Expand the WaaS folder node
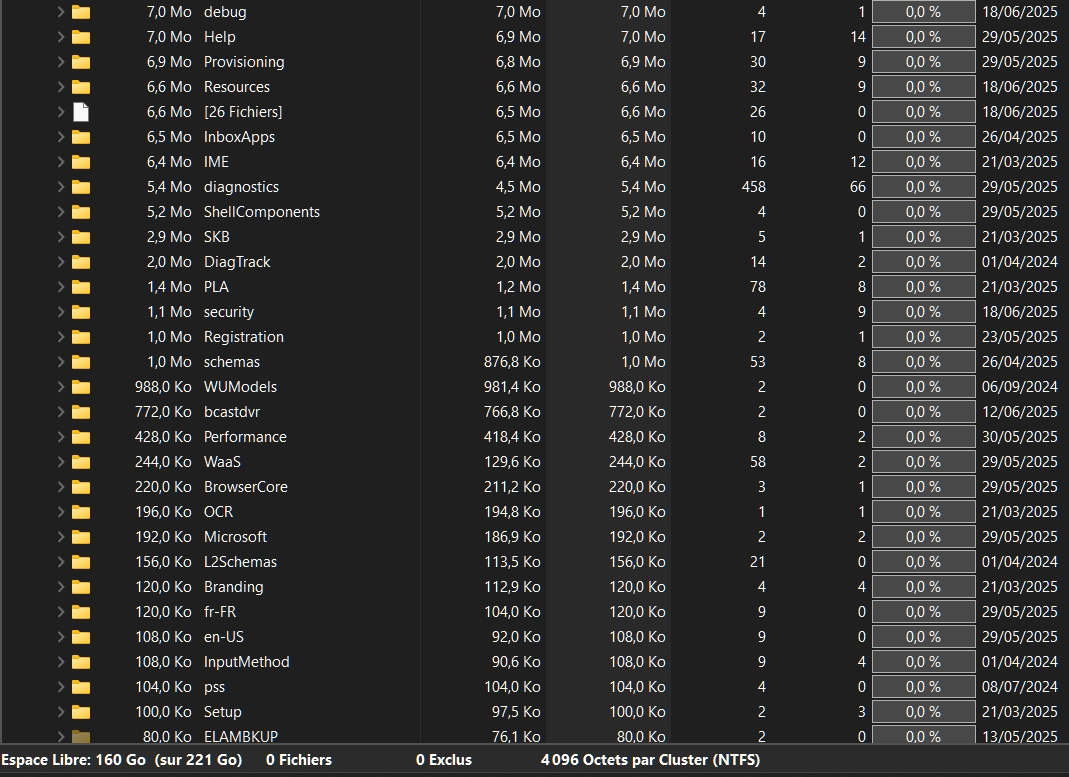The image size is (1069, 777). pos(61,461)
